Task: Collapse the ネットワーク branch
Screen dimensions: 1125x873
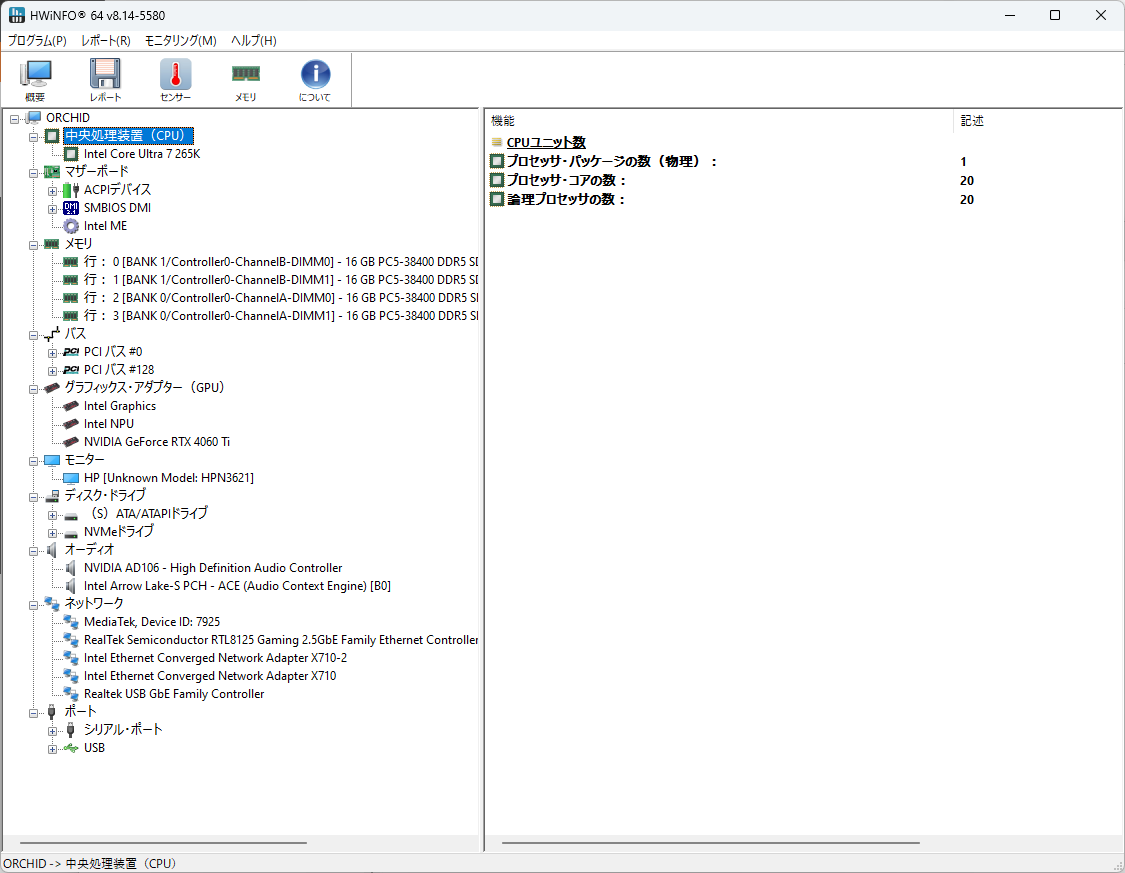Action: tap(33, 605)
